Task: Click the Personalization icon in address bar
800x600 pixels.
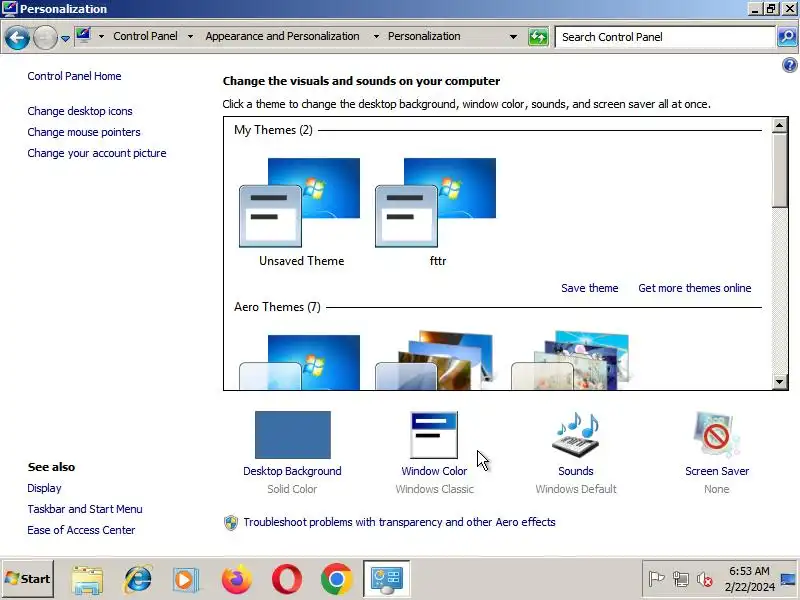Action: point(83,35)
